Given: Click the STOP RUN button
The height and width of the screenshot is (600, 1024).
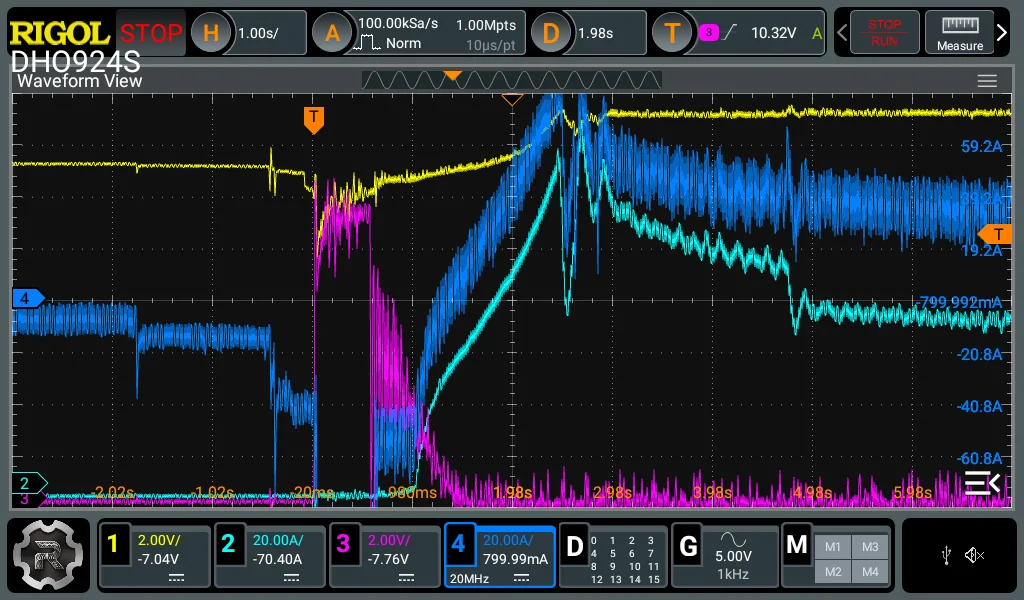Looking at the screenshot, I should 884,33.
